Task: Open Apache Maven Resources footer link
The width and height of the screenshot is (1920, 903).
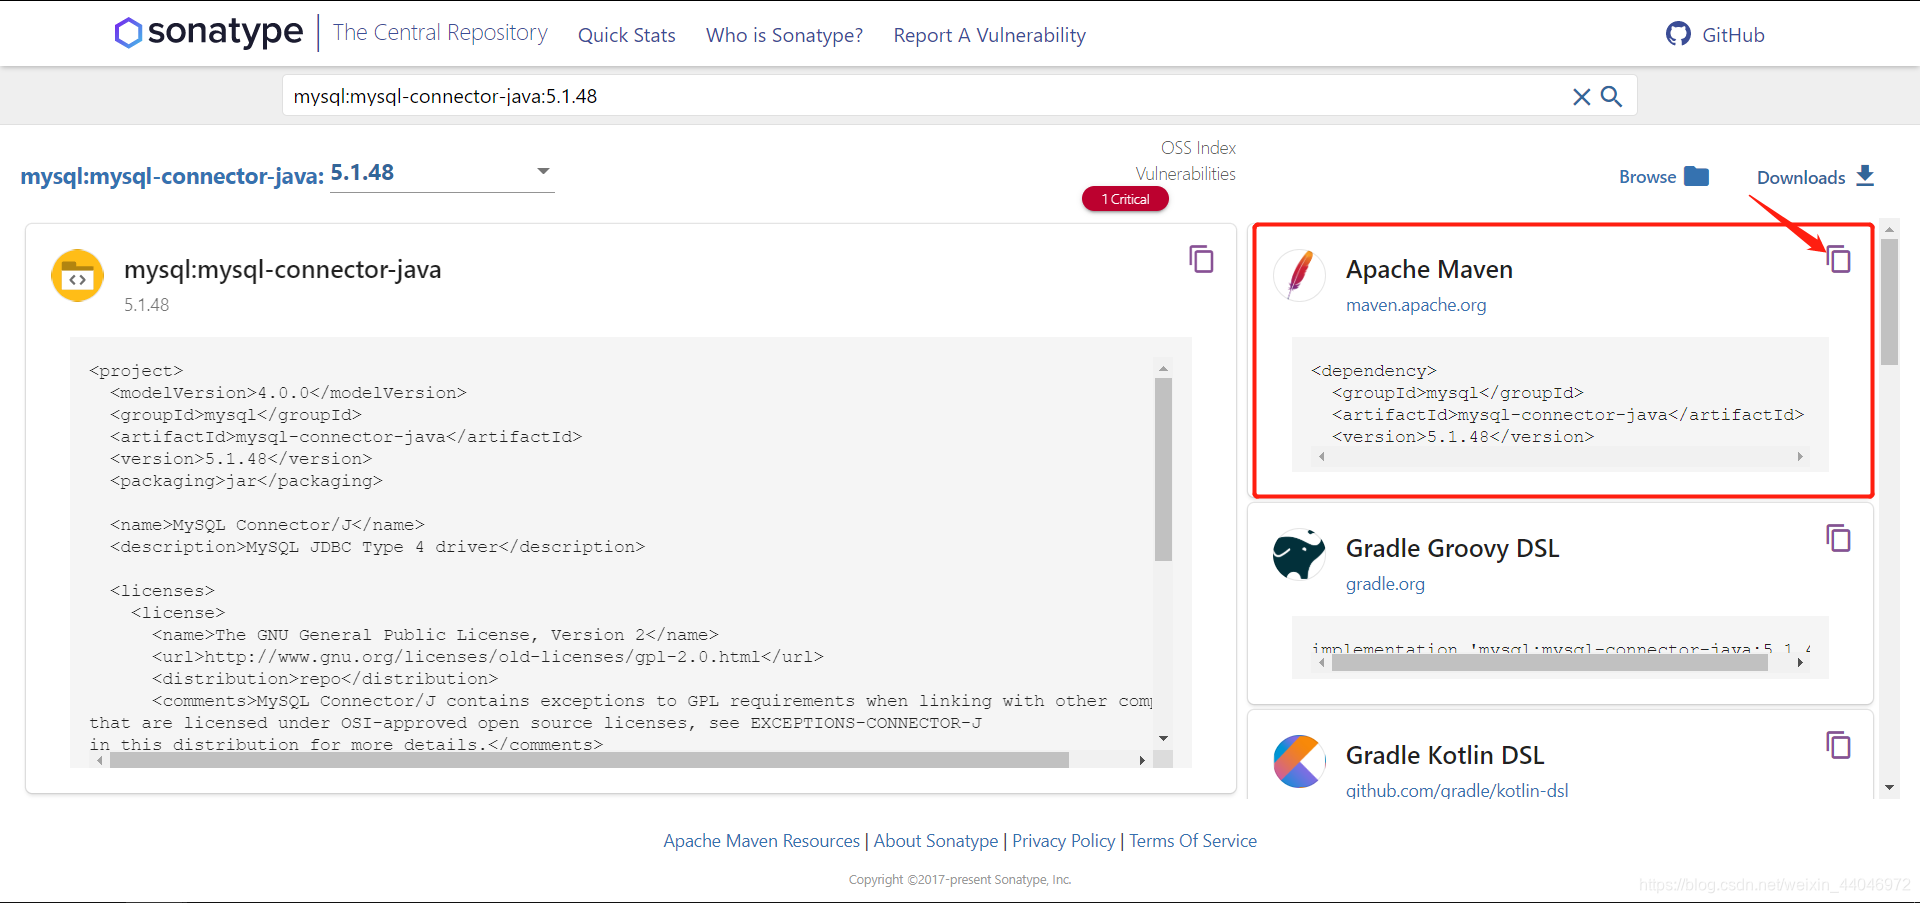Action: pyautogui.click(x=762, y=841)
